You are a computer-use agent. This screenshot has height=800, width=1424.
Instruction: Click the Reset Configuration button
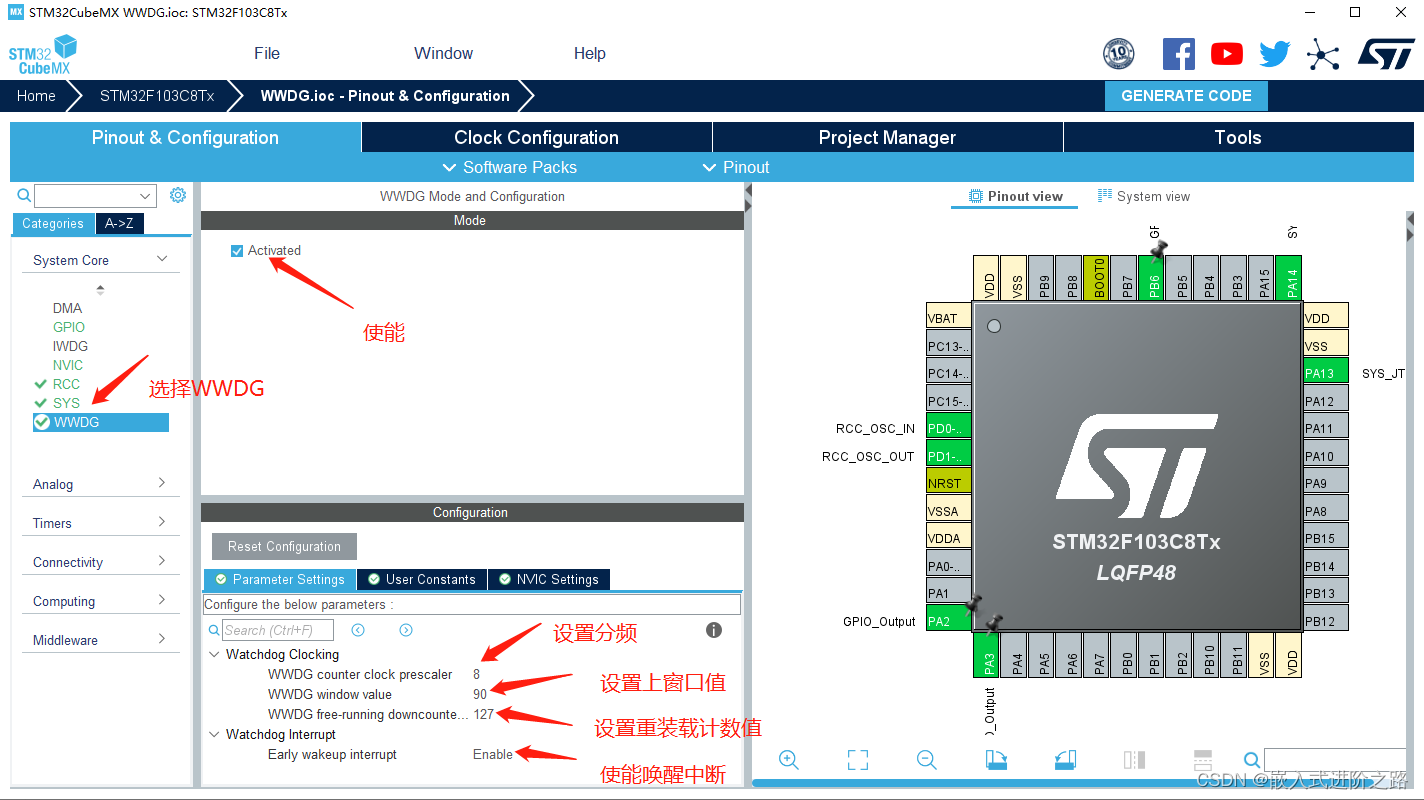(x=284, y=546)
